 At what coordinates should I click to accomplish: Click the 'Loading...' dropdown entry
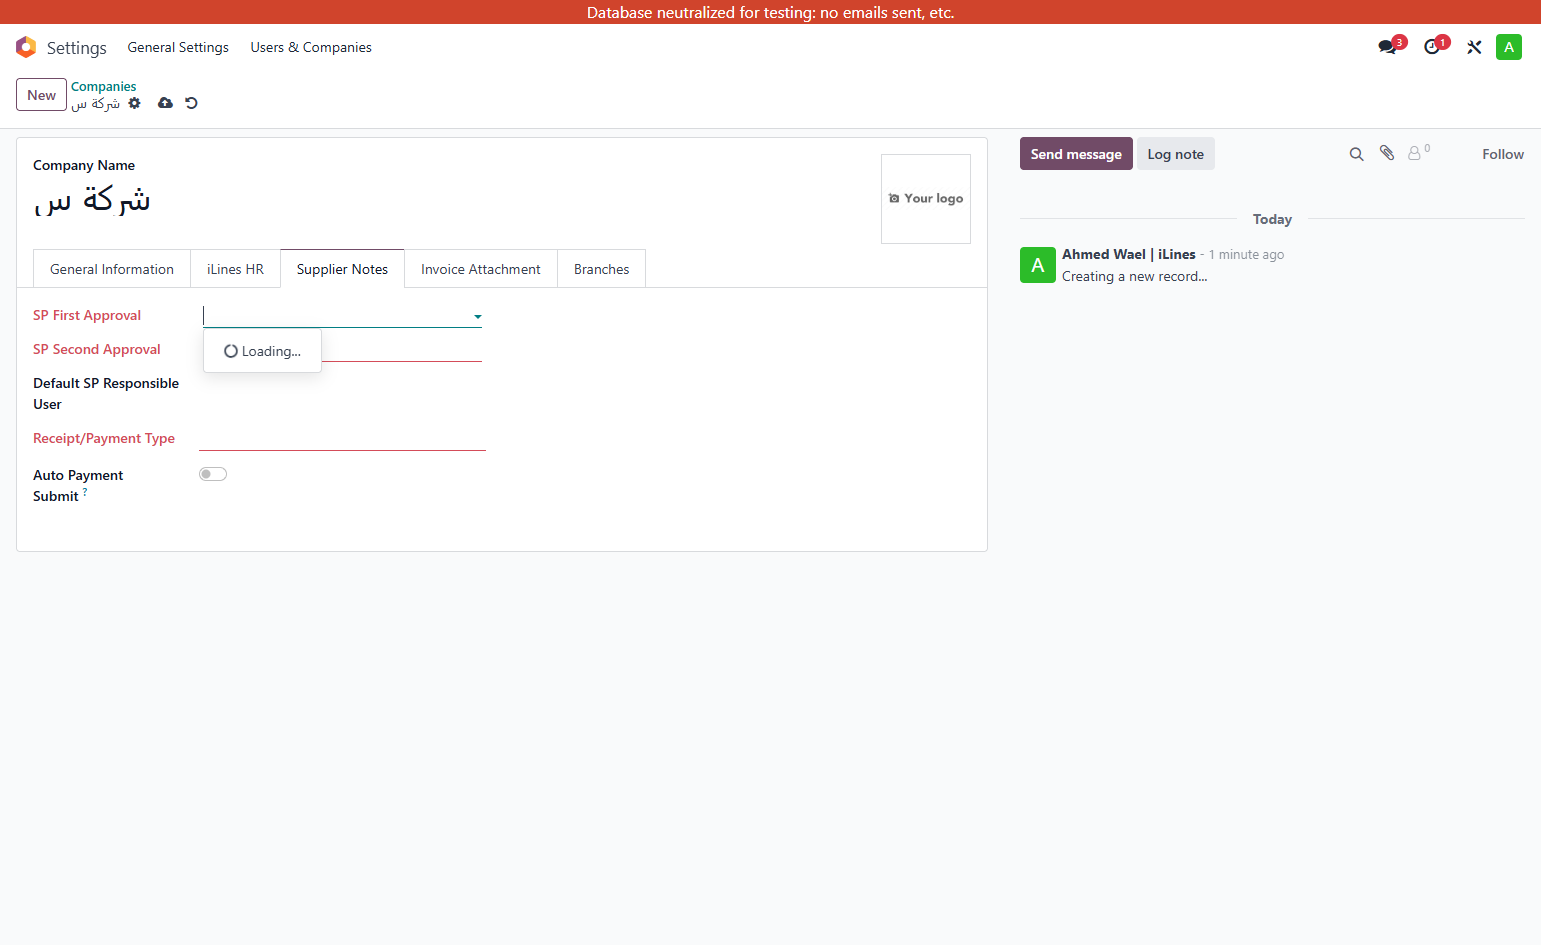(x=262, y=351)
